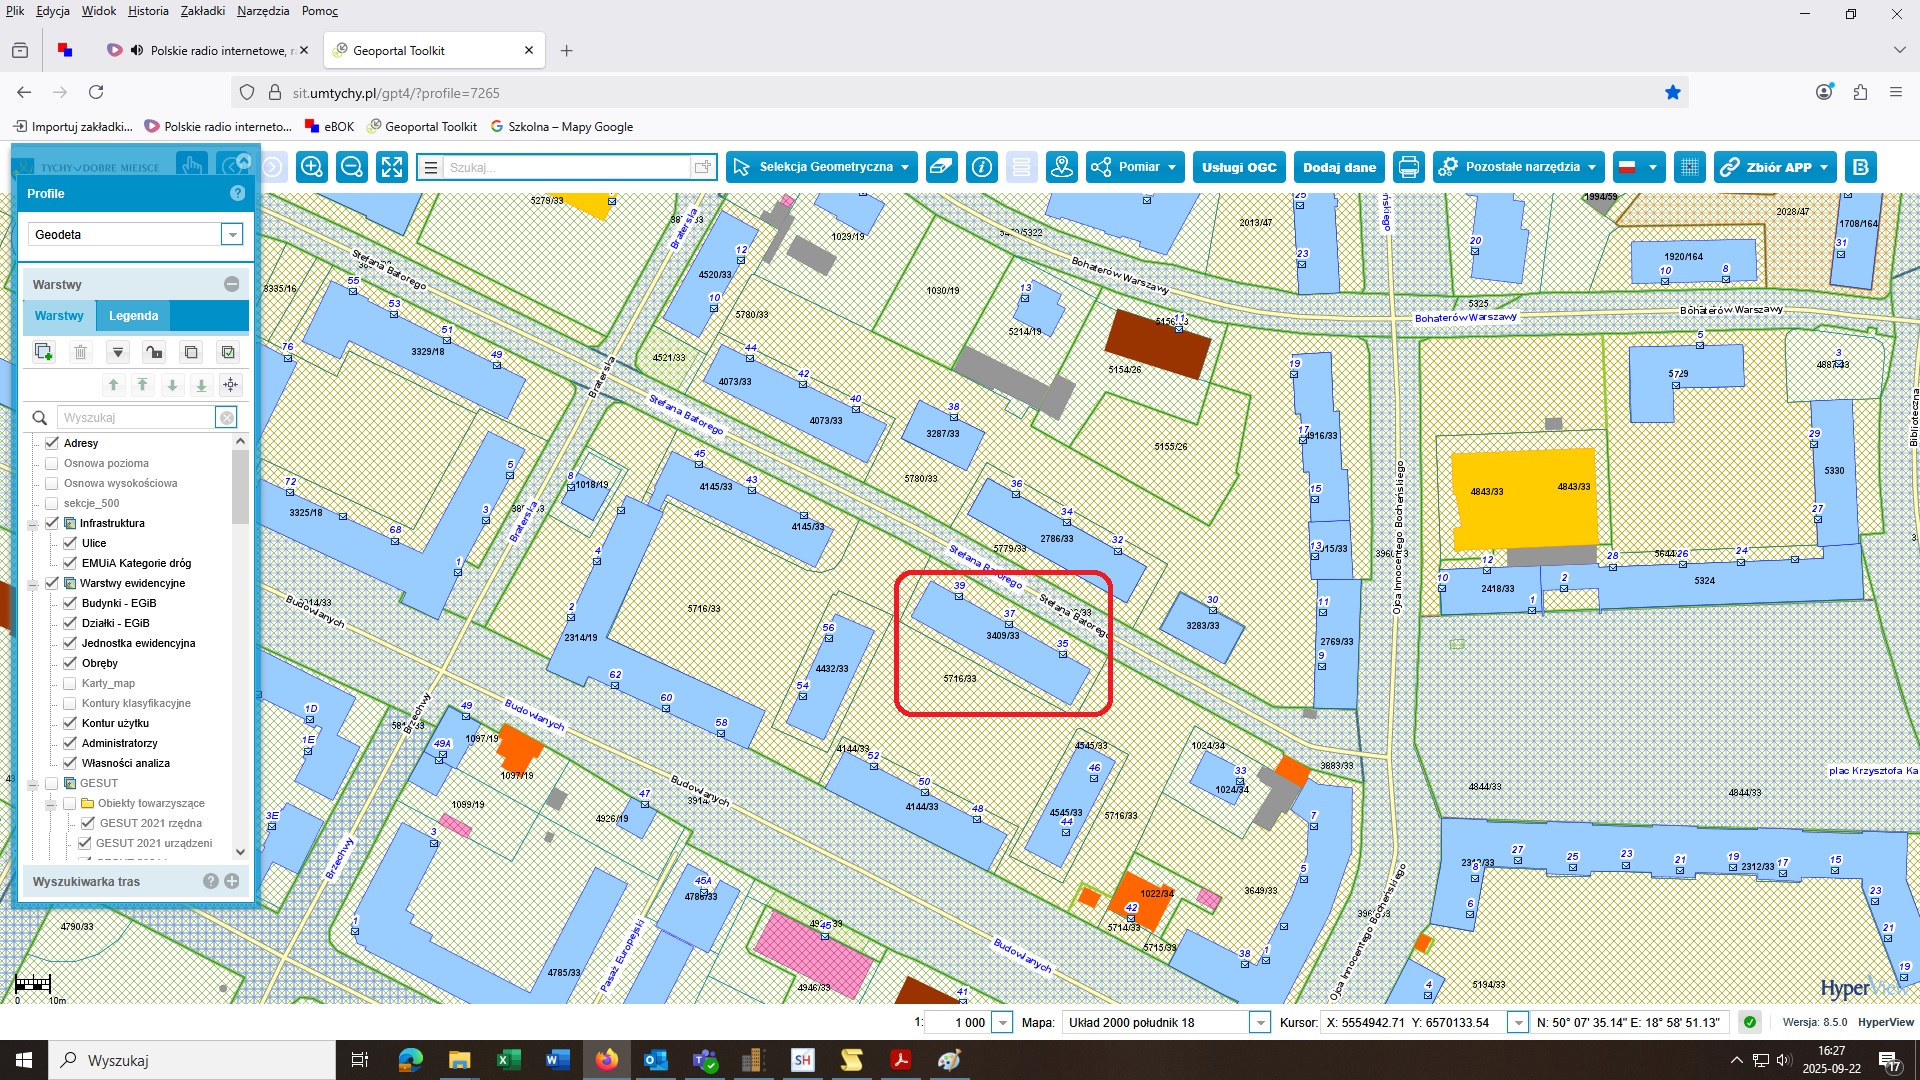Click the geolocation person pin icon
This screenshot has height=1080, width=1920.
coord(1061,167)
